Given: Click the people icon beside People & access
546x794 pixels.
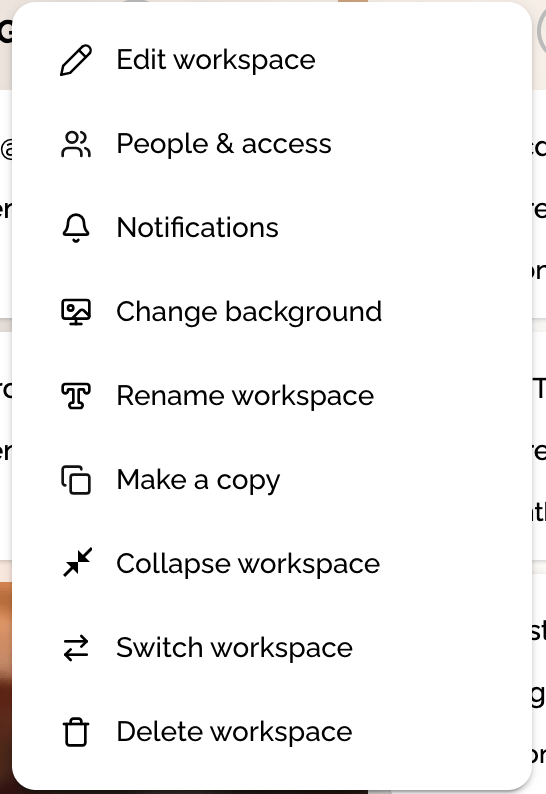Looking at the screenshot, I should [x=76, y=144].
